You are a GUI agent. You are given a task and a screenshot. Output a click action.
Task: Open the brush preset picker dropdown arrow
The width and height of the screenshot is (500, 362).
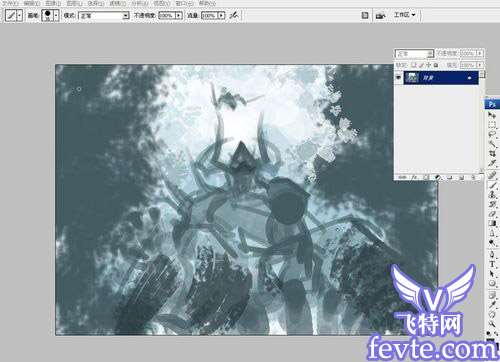[56, 15]
